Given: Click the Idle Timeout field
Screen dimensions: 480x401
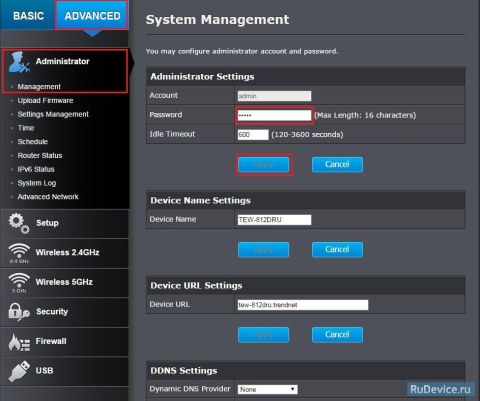Looking at the screenshot, I should coord(253,135).
